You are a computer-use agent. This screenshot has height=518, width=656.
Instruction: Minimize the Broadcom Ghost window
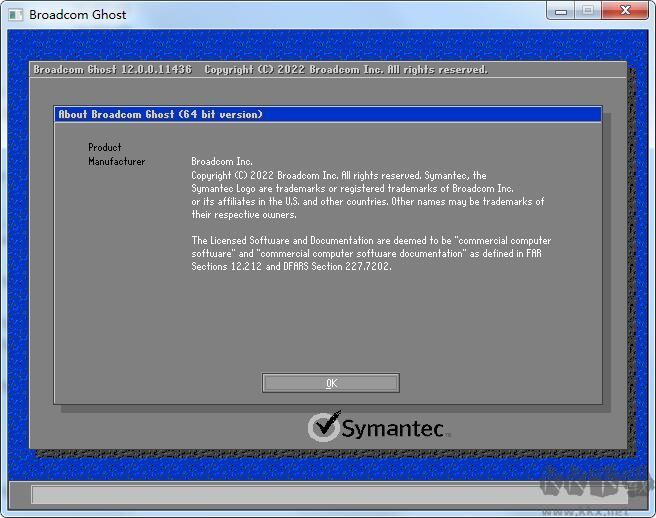[561, 11]
